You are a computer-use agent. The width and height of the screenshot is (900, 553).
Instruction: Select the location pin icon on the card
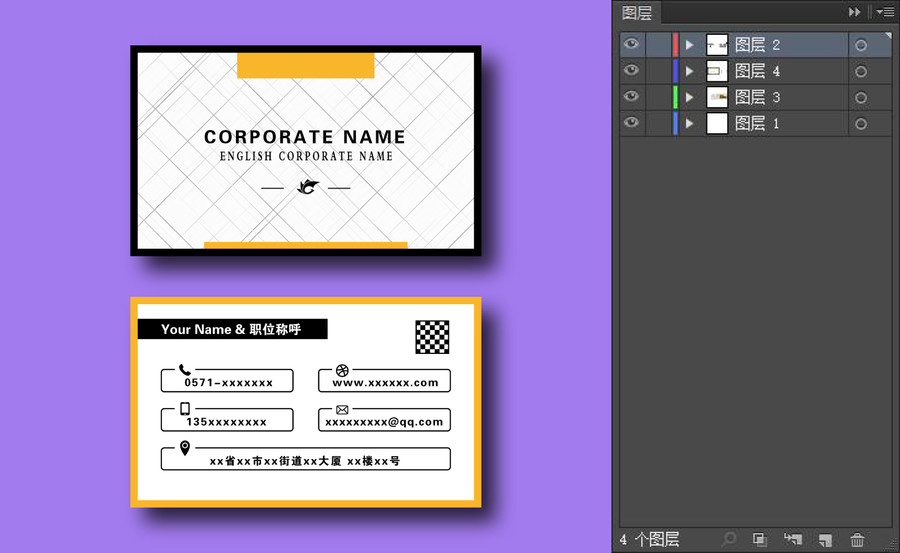point(185,448)
